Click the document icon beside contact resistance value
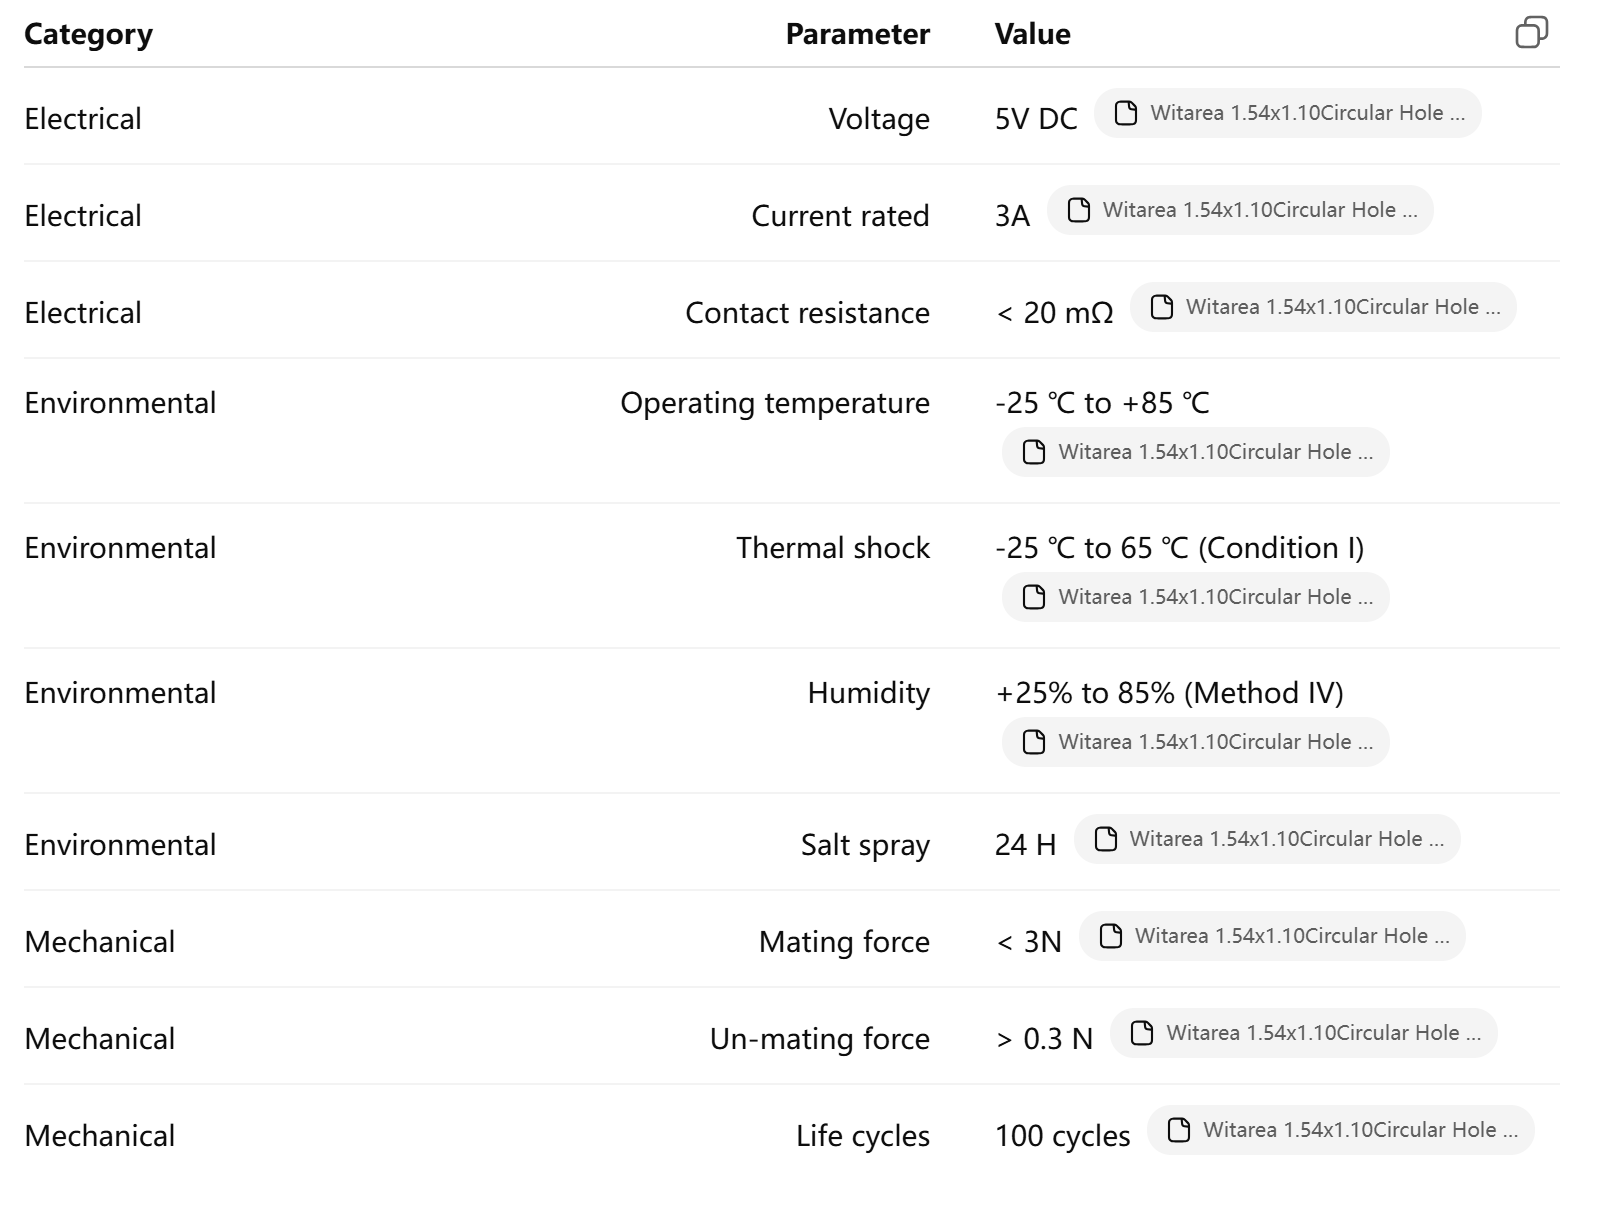Viewport: 1600px width, 1208px height. (x=1162, y=307)
